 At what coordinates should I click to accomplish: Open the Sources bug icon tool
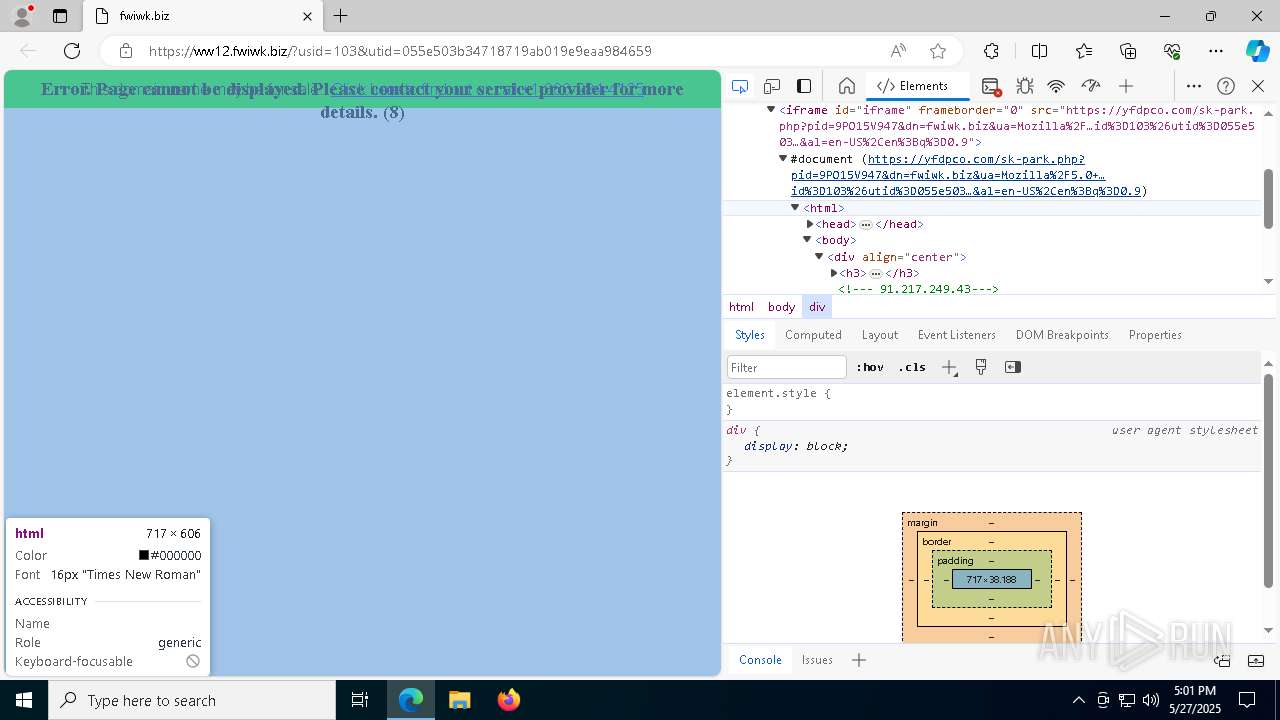coord(1024,86)
